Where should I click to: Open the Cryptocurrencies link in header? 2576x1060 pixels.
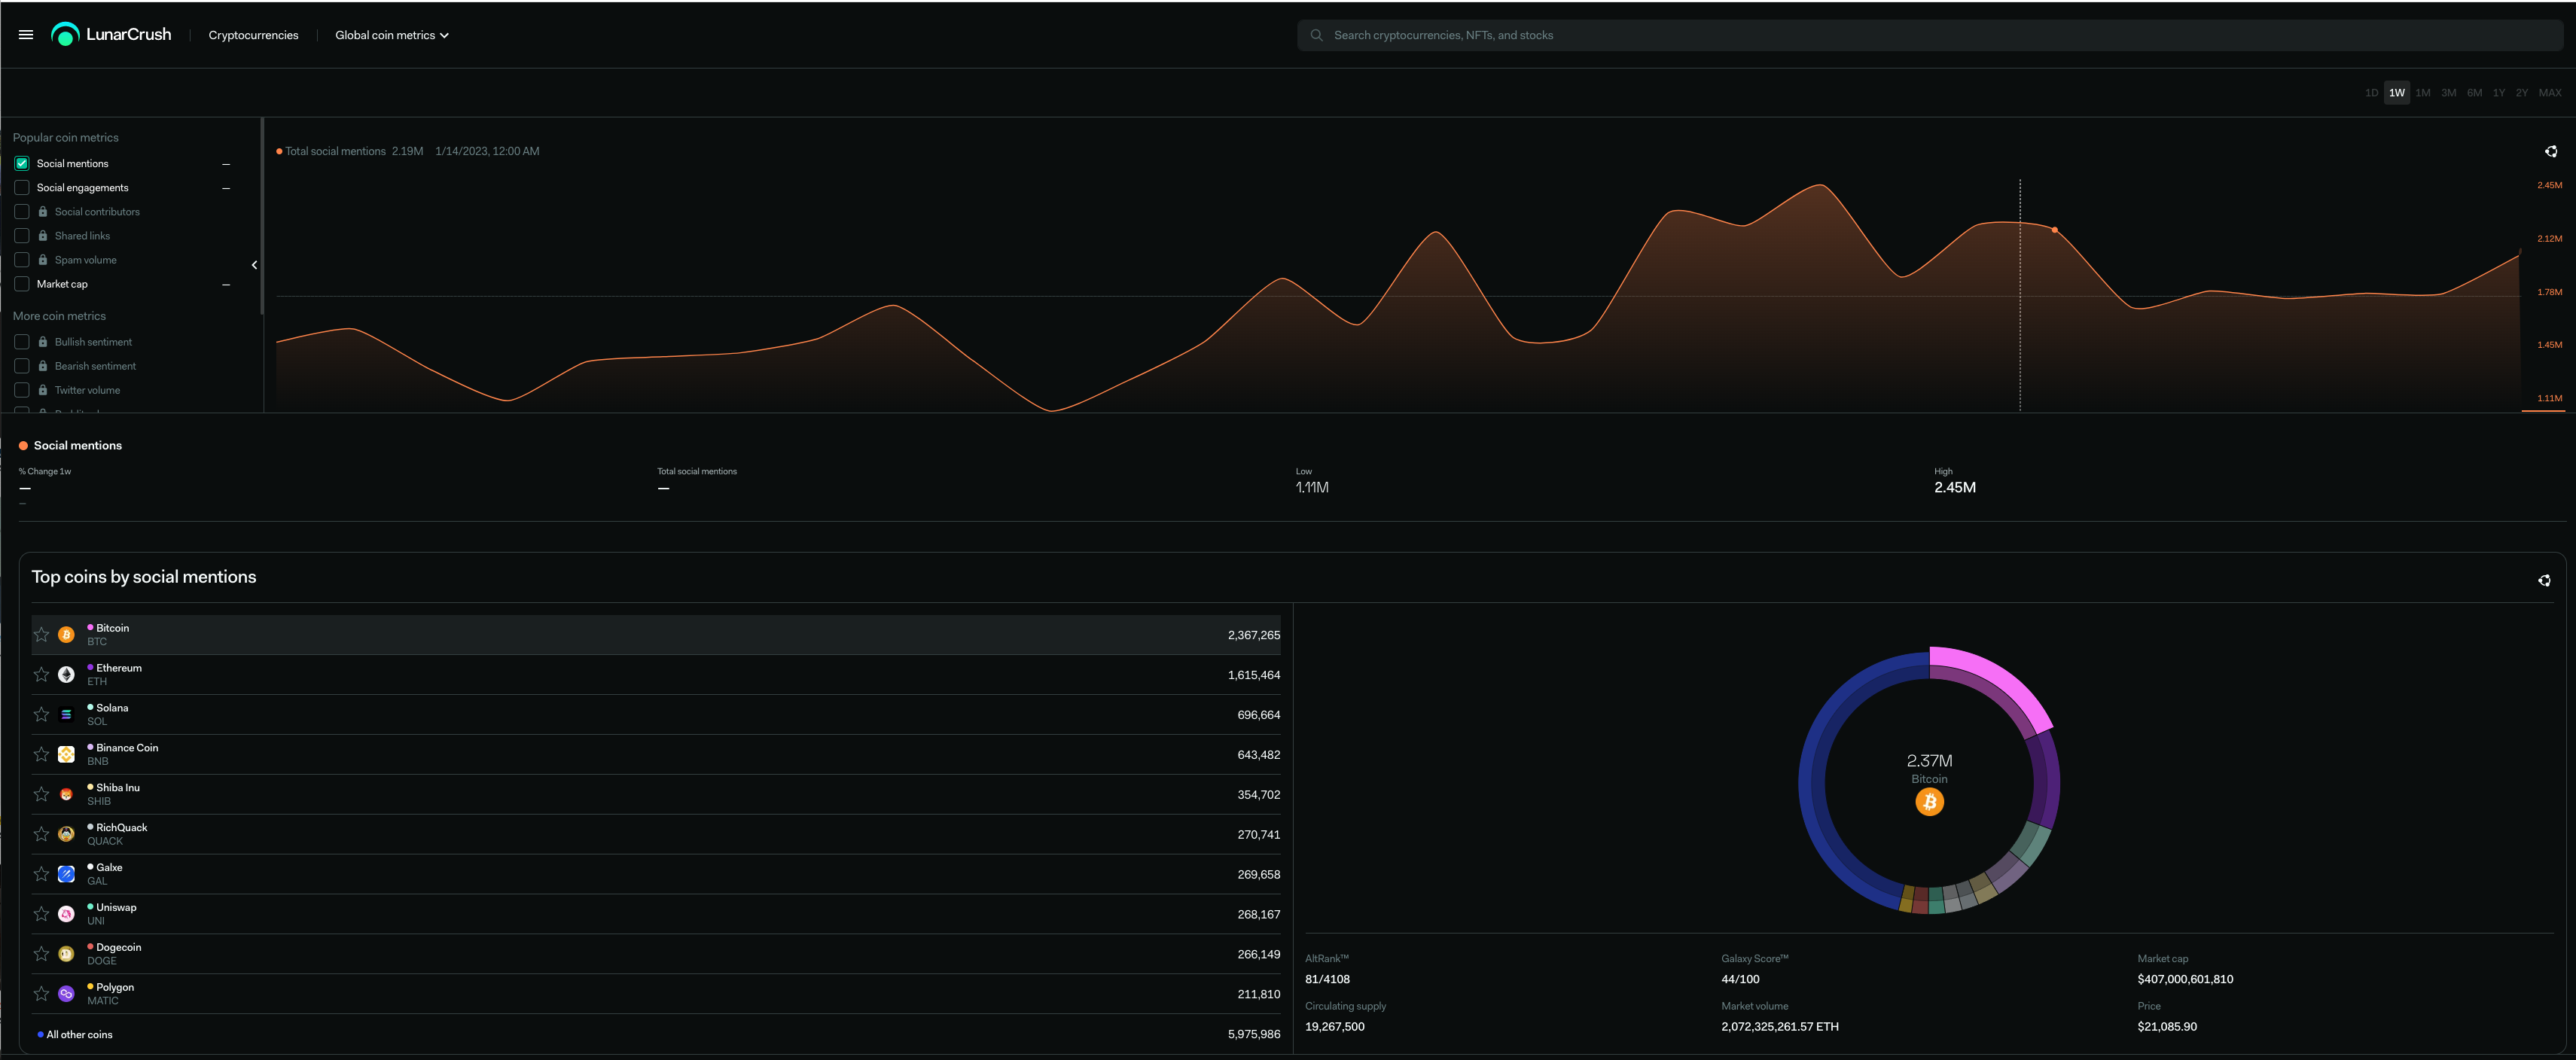pyautogui.click(x=253, y=35)
